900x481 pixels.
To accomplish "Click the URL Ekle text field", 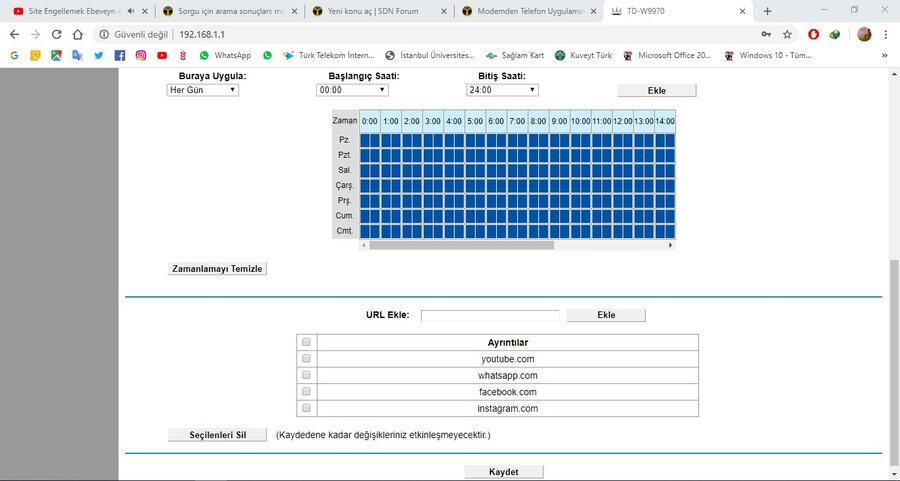I will click(x=489, y=315).
